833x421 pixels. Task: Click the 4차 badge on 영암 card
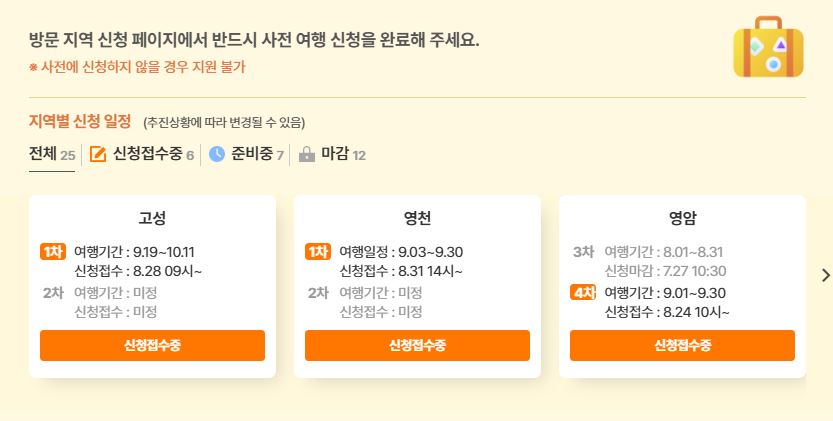click(583, 292)
